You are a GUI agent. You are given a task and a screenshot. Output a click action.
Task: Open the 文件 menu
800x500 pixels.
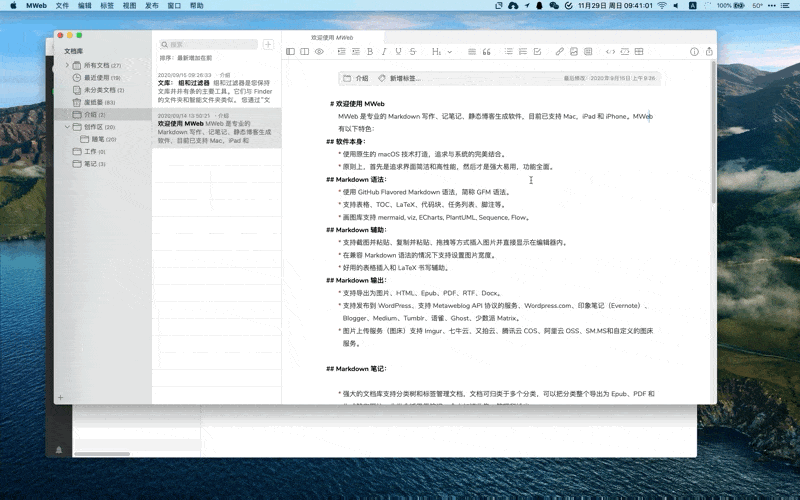click(x=62, y=6)
